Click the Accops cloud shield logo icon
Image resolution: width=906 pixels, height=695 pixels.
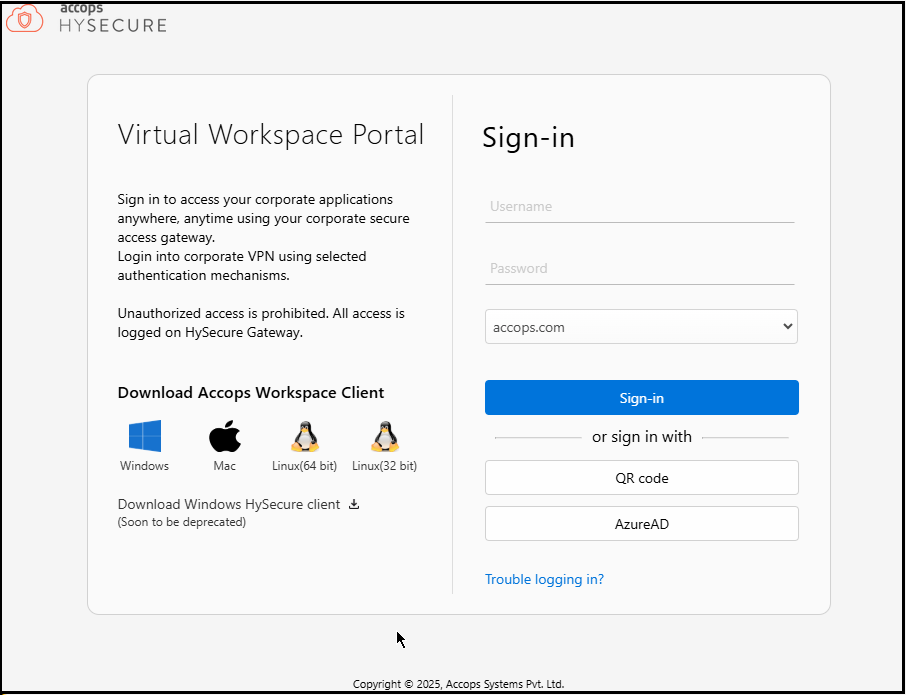tap(25, 17)
